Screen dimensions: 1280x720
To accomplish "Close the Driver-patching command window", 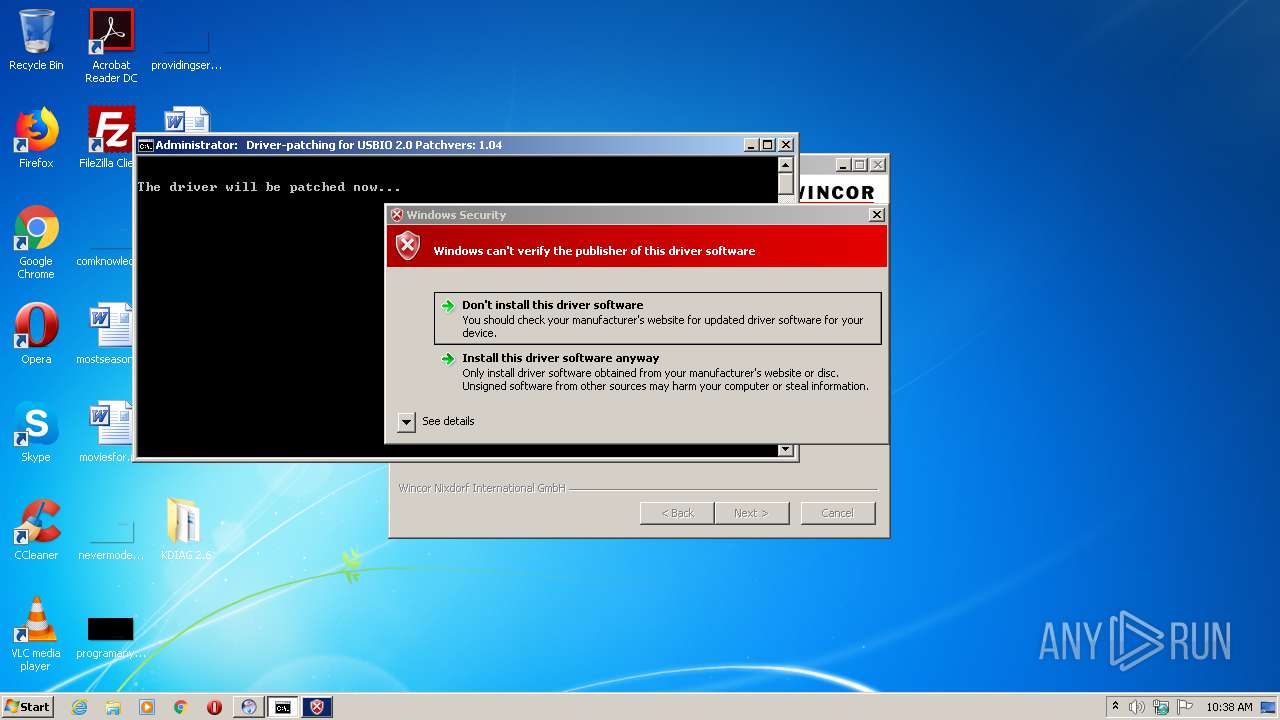I will pyautogui.click(x=786, y=145).
